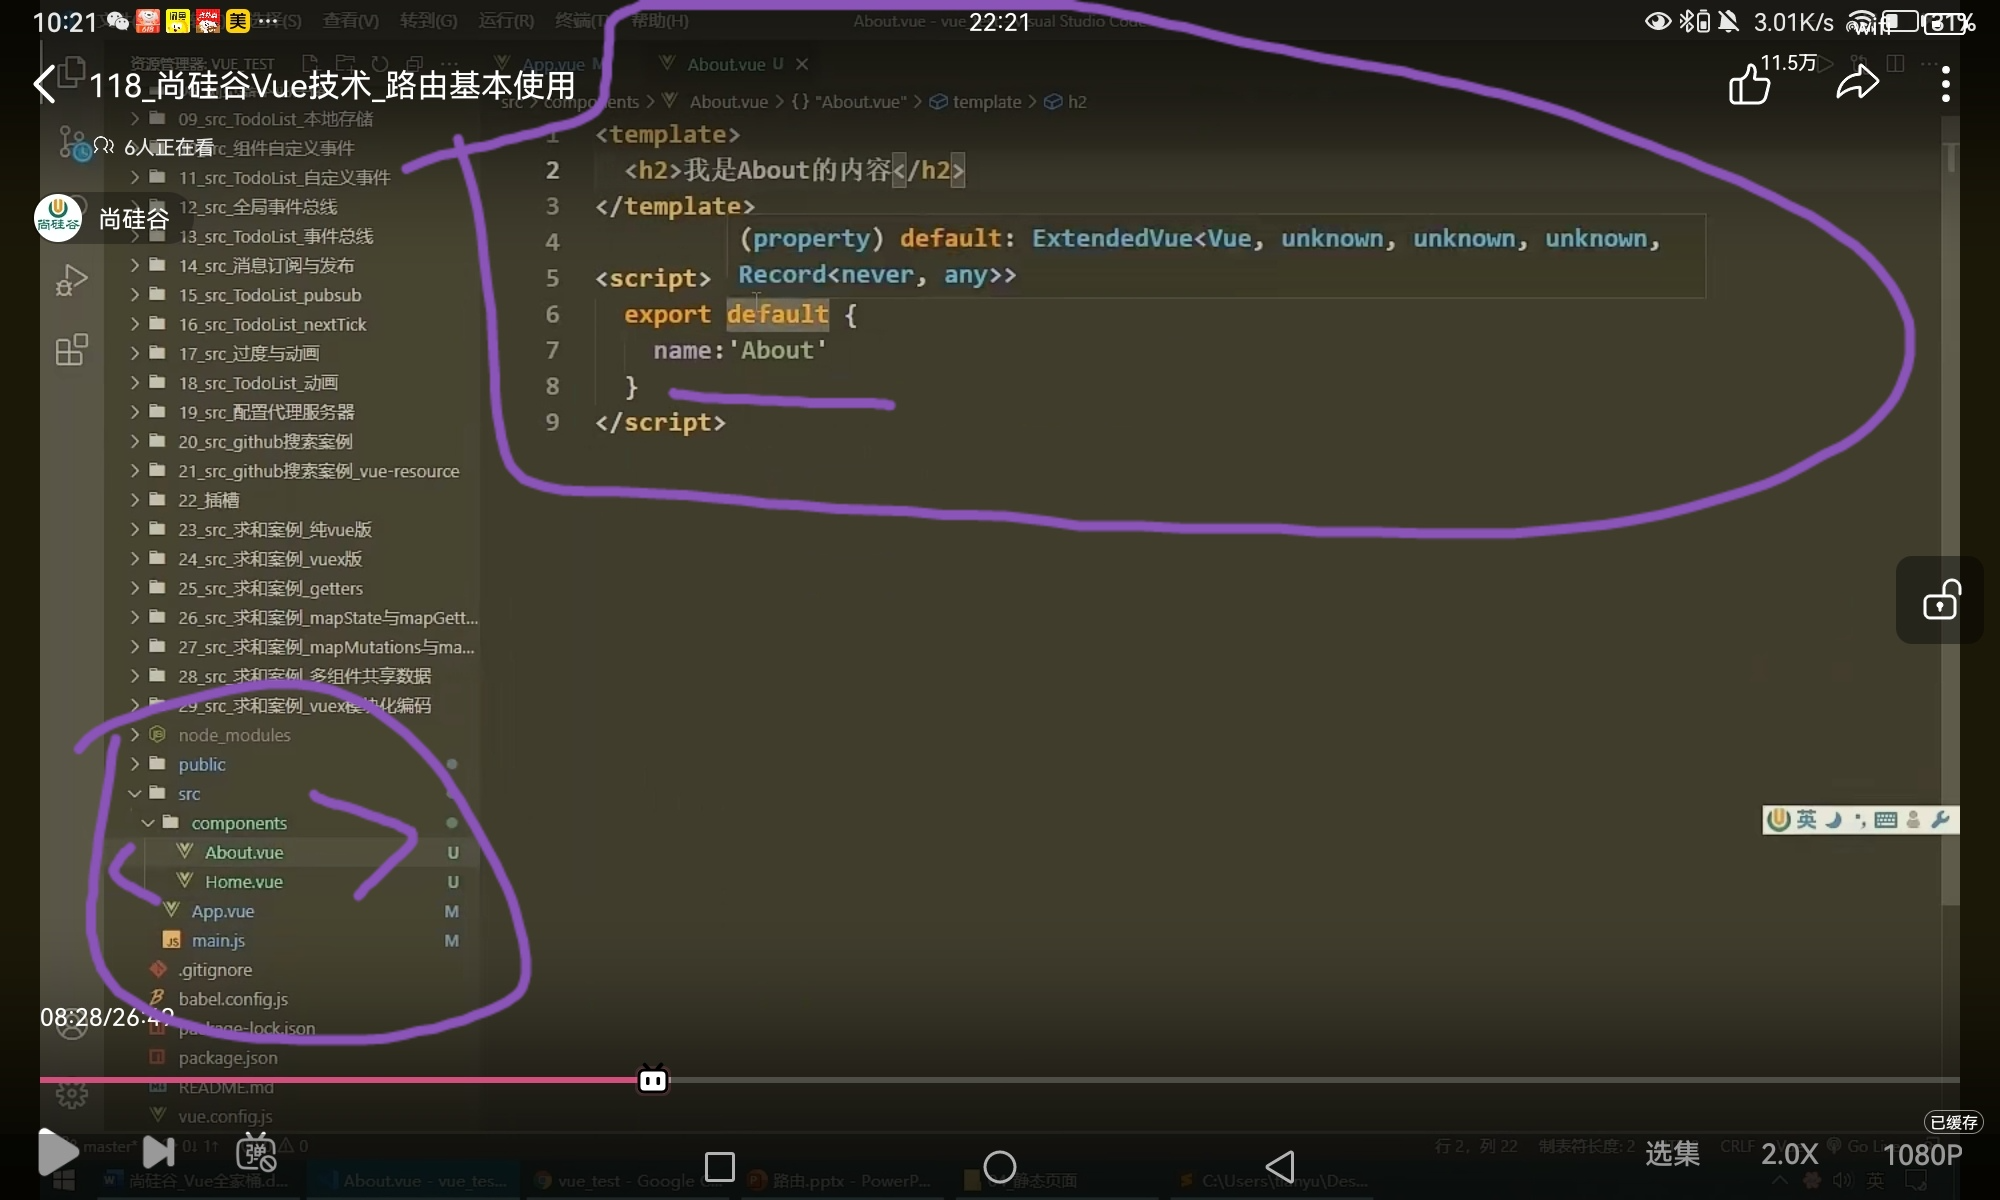
Task: Like the video with thumbs-up icon
Action: pos(1749,85)
